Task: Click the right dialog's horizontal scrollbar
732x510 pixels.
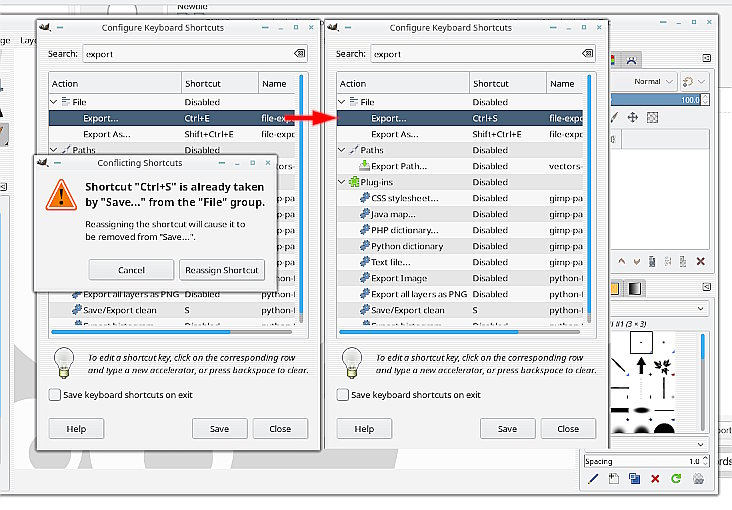Action: coord(459,332)
